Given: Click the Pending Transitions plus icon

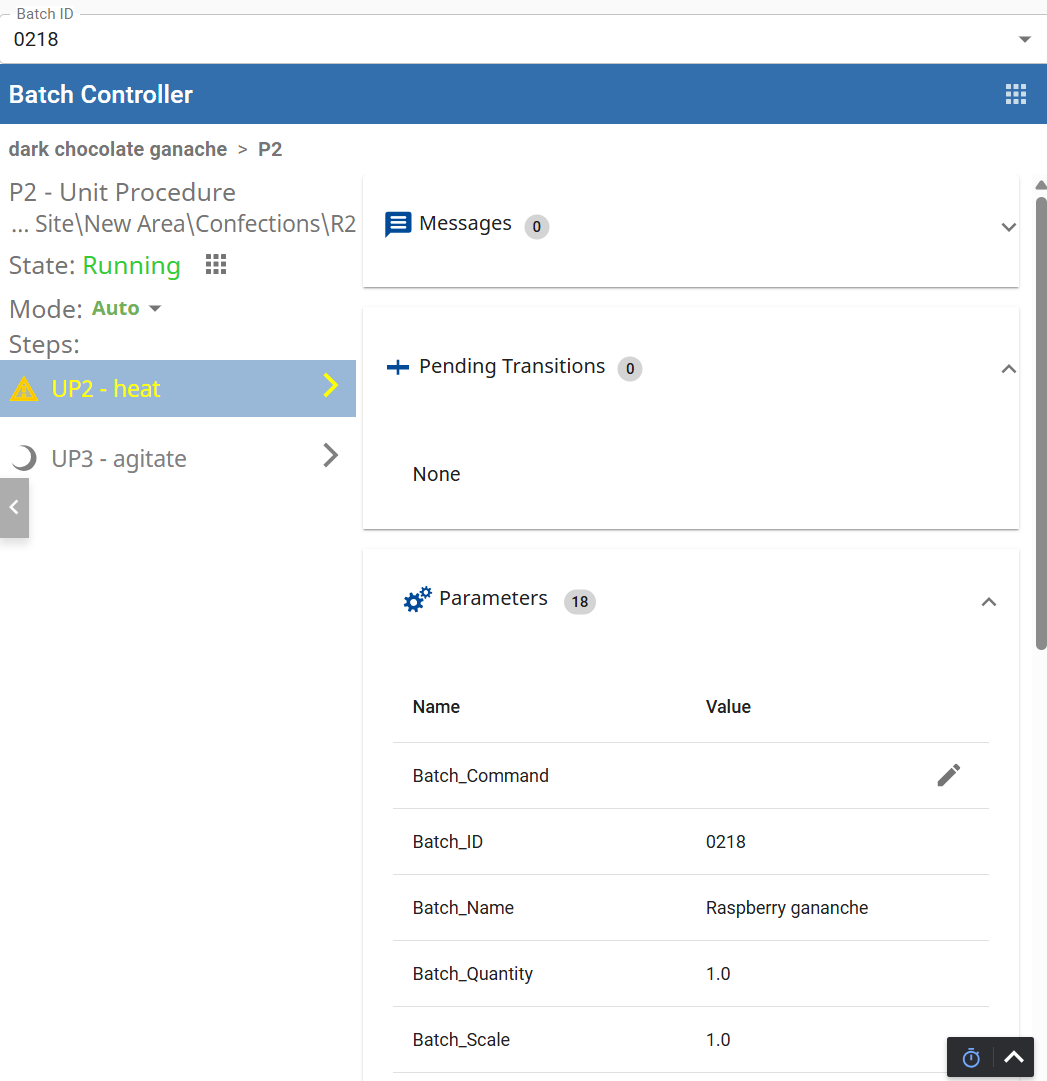Looking at the screenshot, I should tap(398, 368).
